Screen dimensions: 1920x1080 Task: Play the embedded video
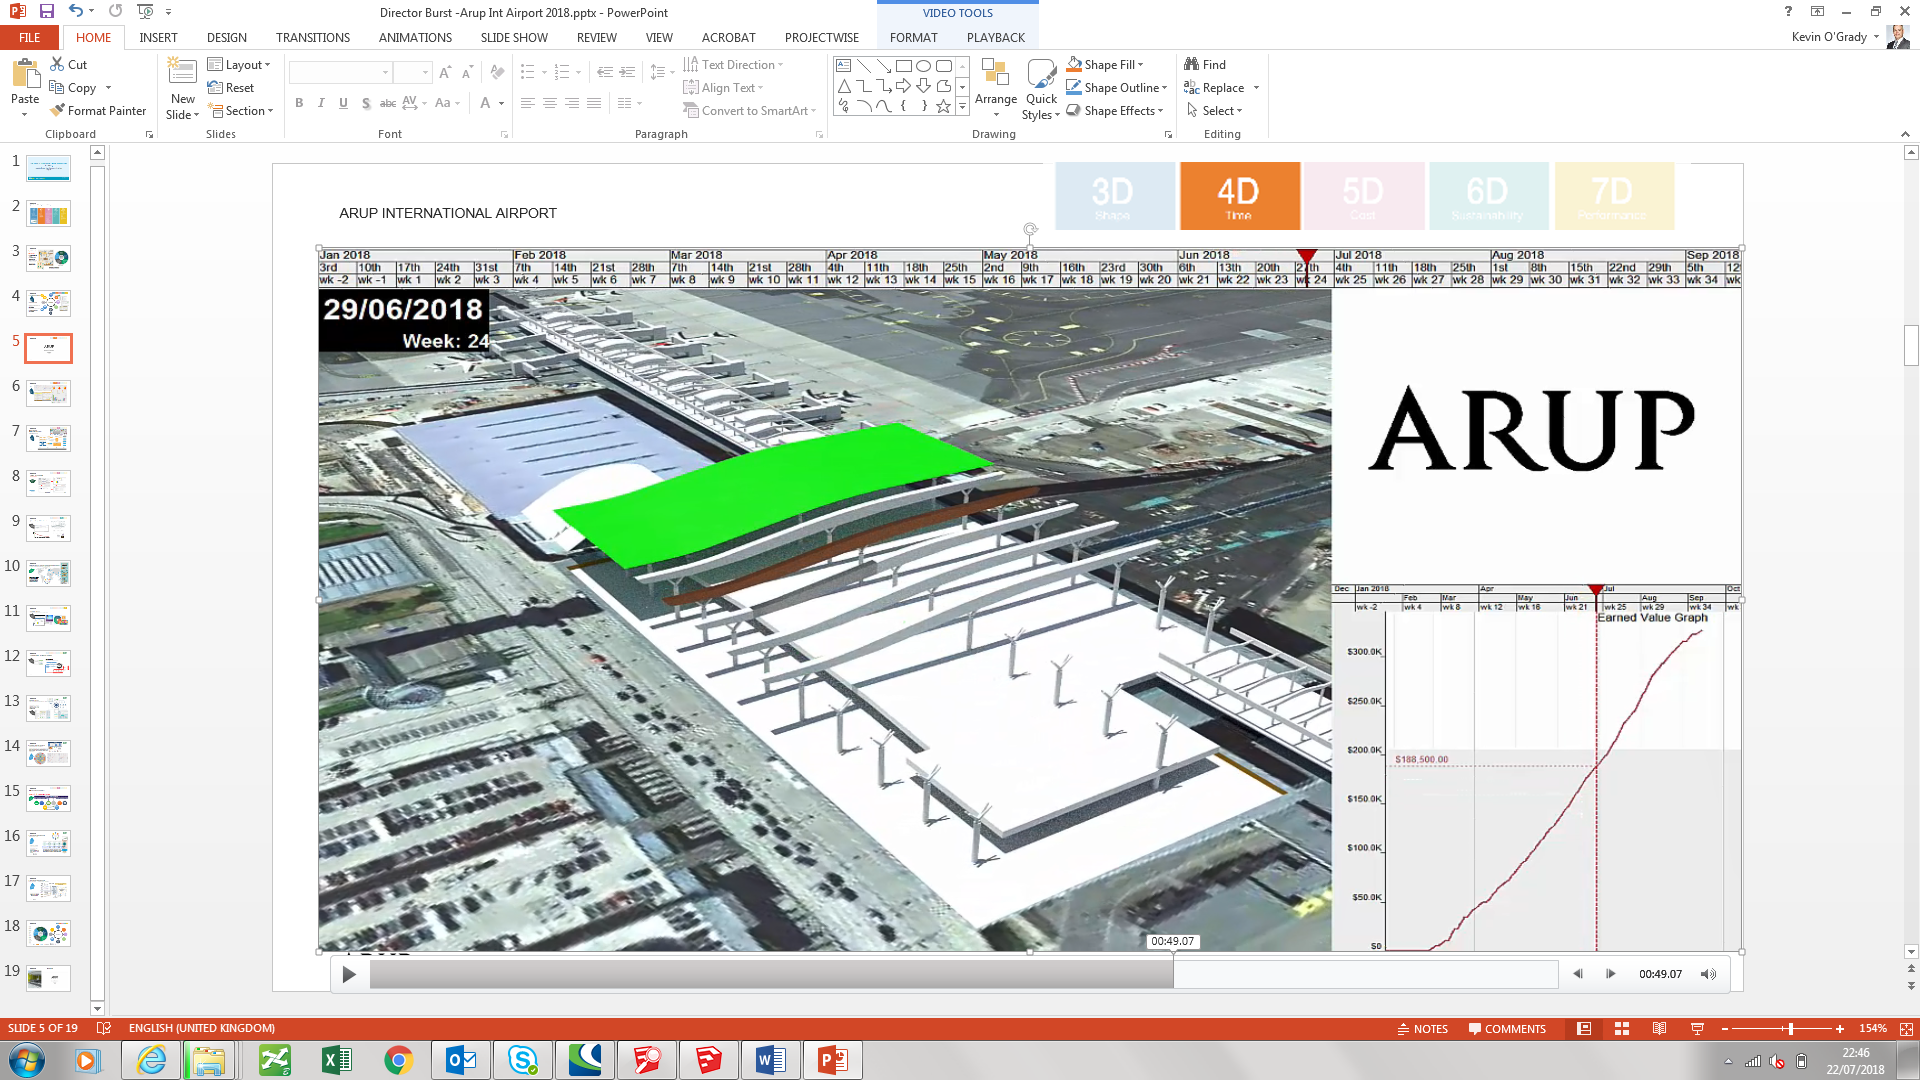349,974
